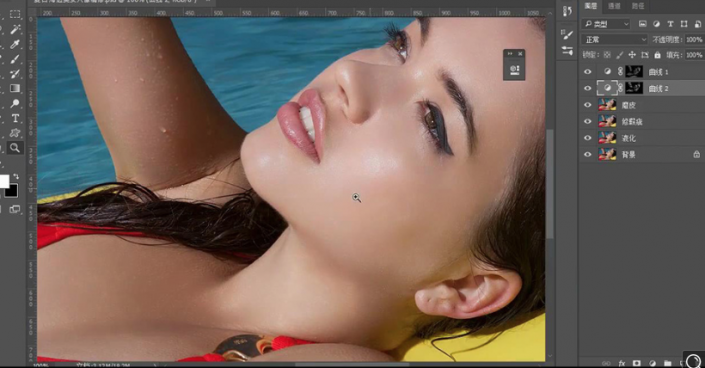
Task: Toggle prevent artboard auto-nesting lock
Action: click(645, 55)
